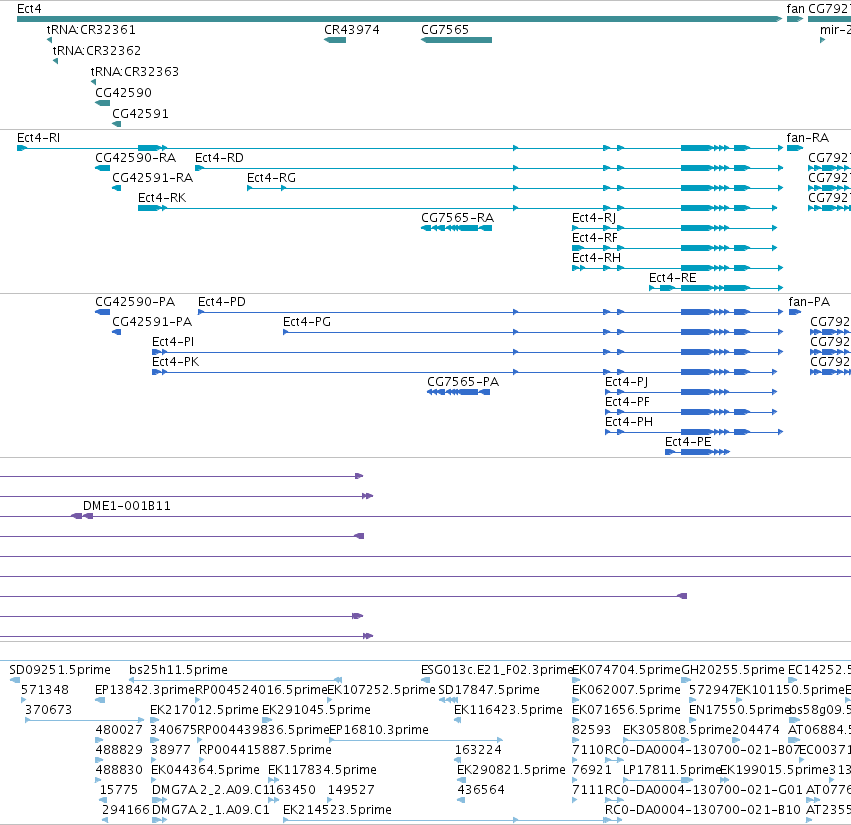The image size is (851, 825).
Task: Click the teal CG7565 gene bar
Action: (x=456, y=40)
